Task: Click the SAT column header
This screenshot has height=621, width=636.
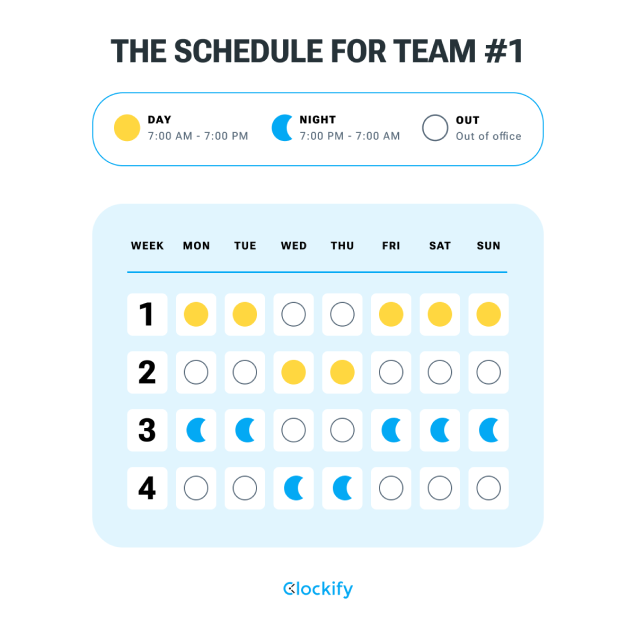Action: 440,246
